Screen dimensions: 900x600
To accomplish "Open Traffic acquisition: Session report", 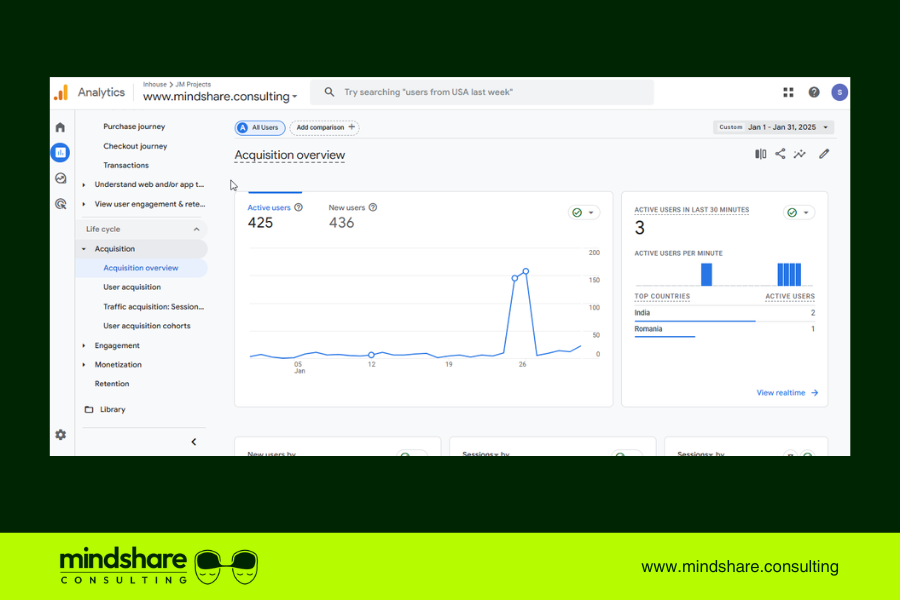I will click(x=154, y=307).
